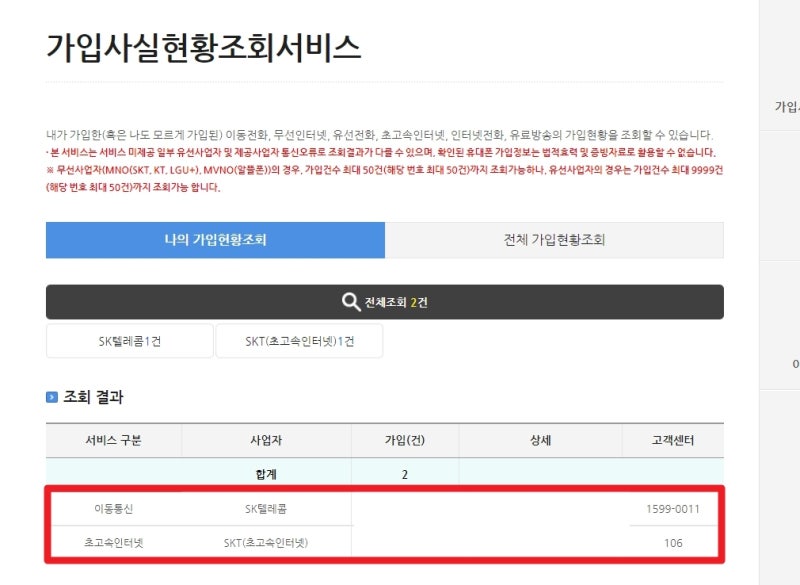Click the 전체조회 2건 search bar
Screen dimensions: 800x585
tap(385, 302)
